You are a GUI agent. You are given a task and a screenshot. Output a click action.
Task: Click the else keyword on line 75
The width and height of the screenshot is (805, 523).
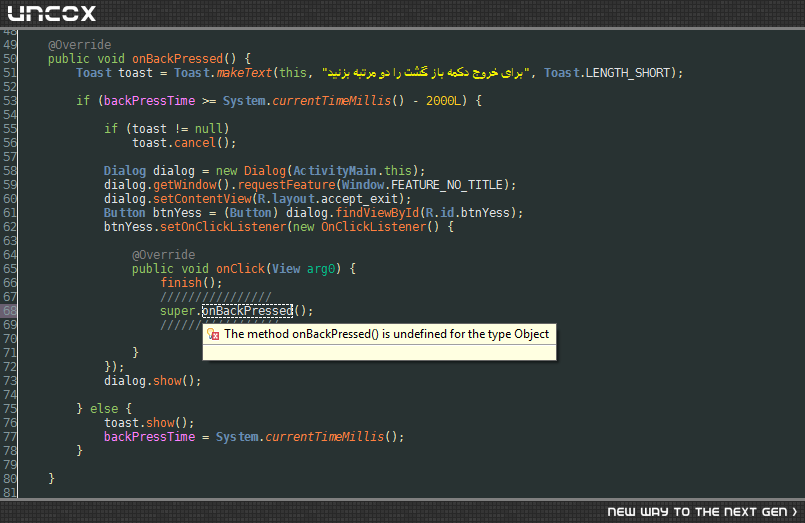point(104,409)
